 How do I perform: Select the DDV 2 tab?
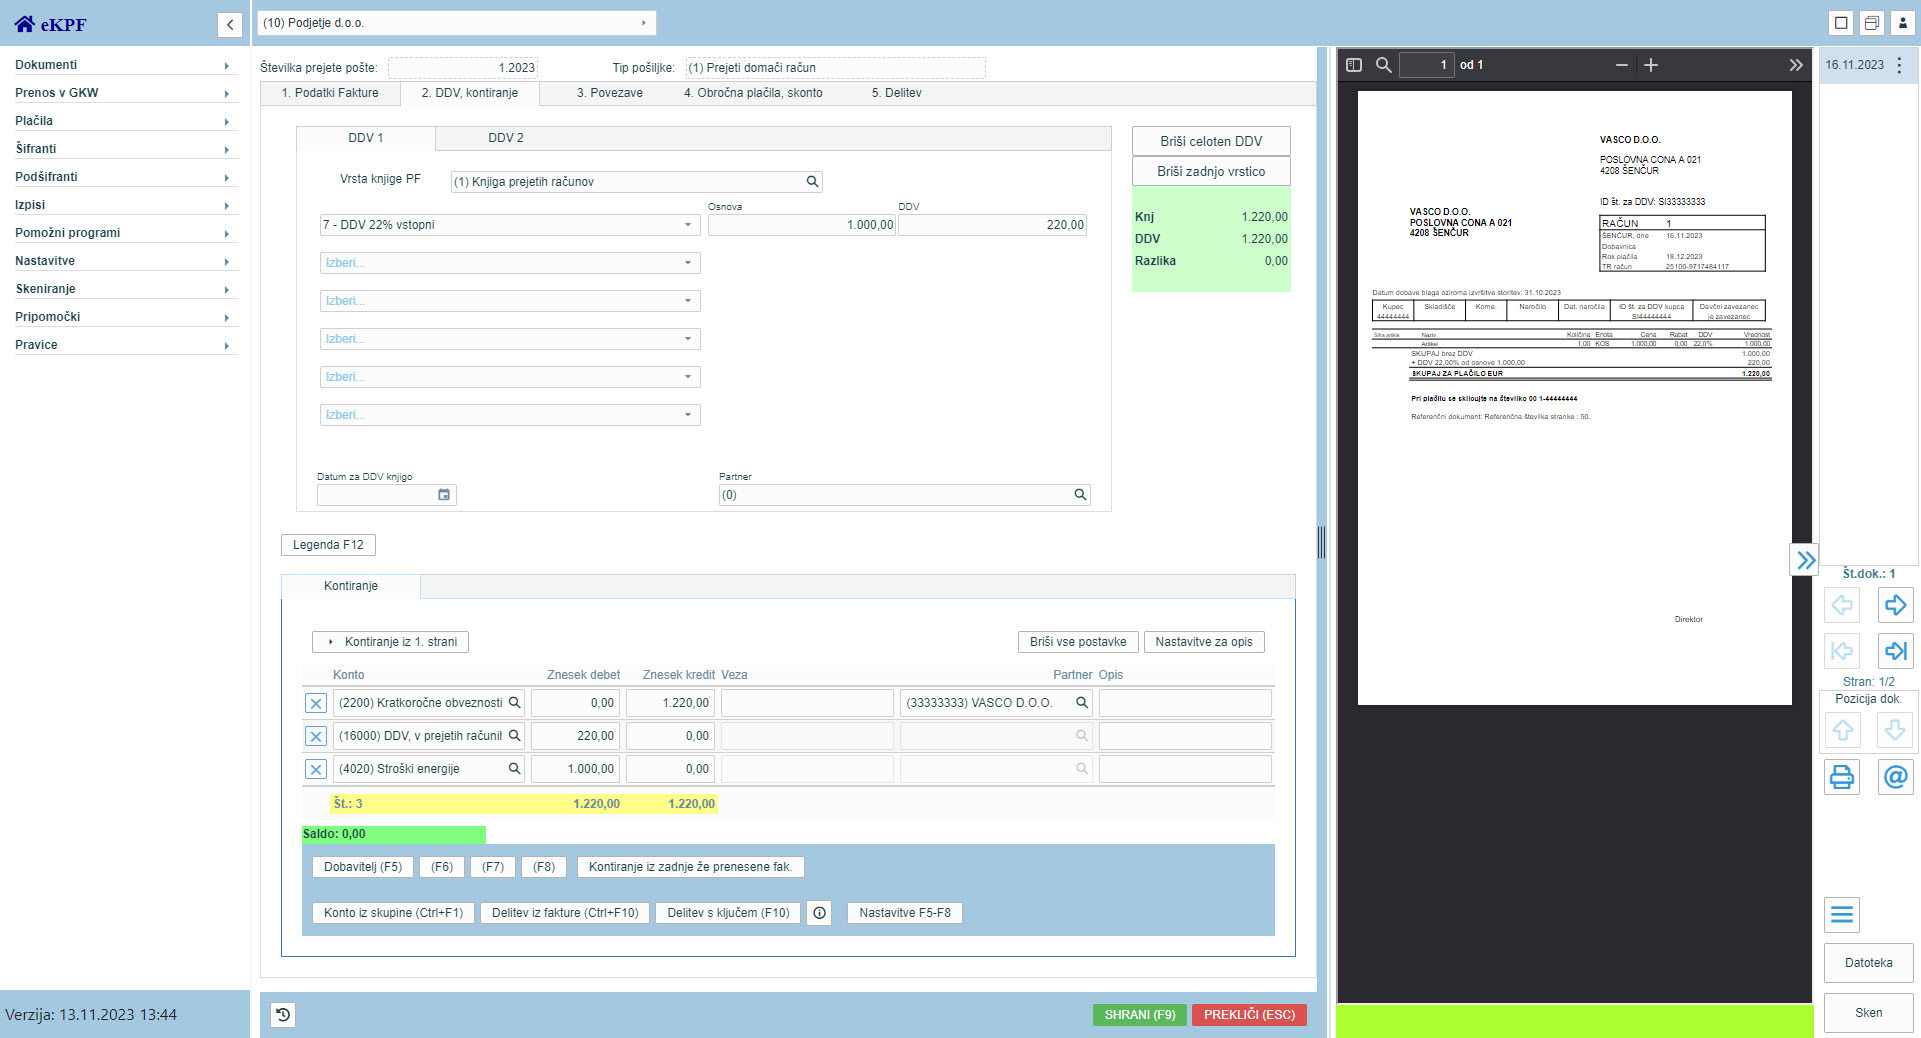tap(506, 138)
